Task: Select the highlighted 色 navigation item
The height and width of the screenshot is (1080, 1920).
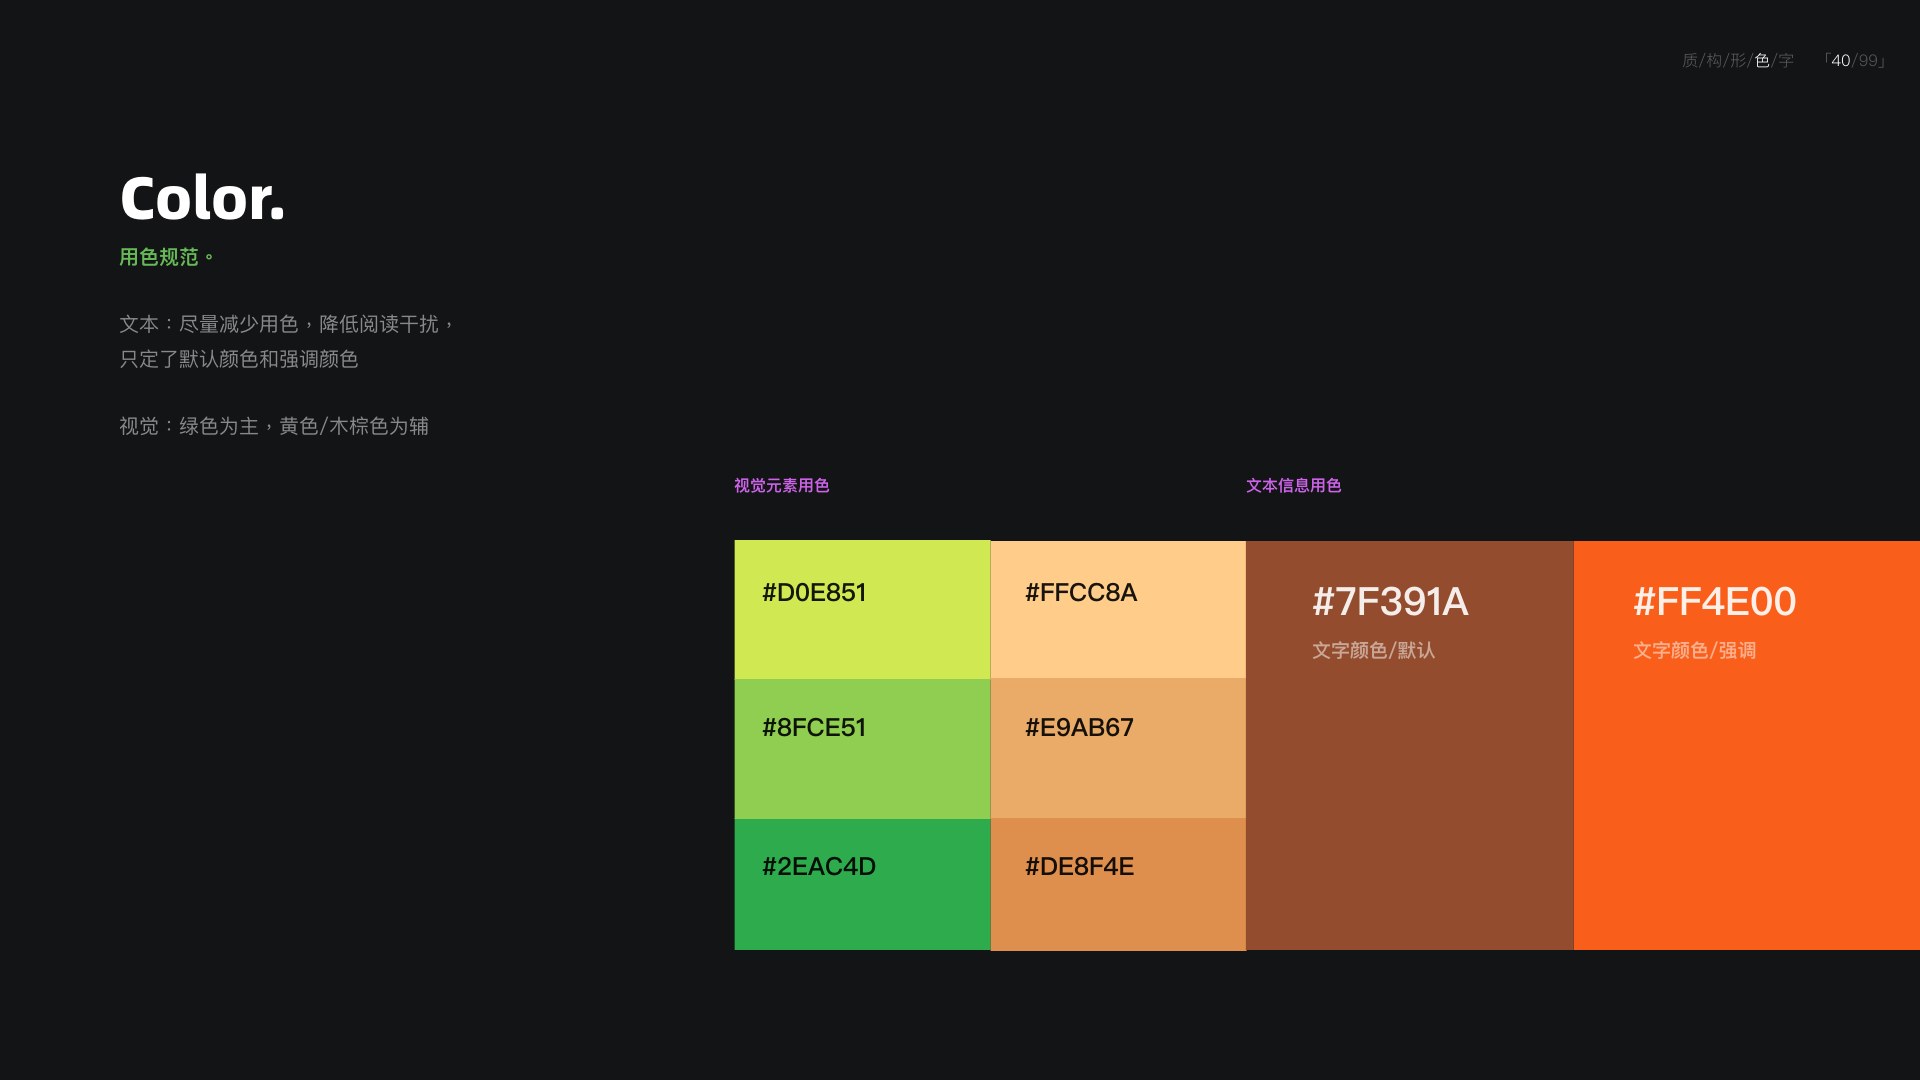Action: tap(1762, 61)
